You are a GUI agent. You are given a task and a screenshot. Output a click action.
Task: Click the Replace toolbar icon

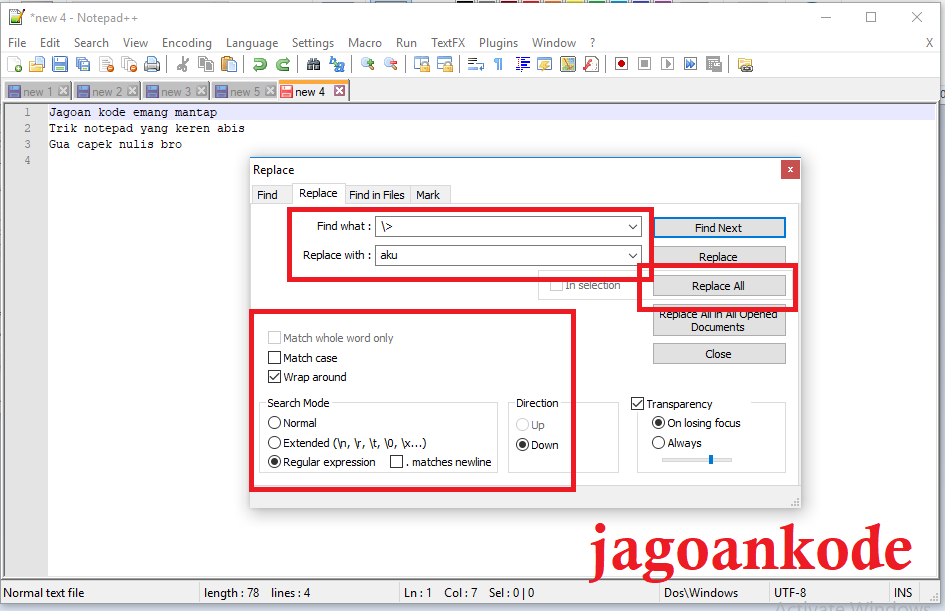[x=336, y=64]
